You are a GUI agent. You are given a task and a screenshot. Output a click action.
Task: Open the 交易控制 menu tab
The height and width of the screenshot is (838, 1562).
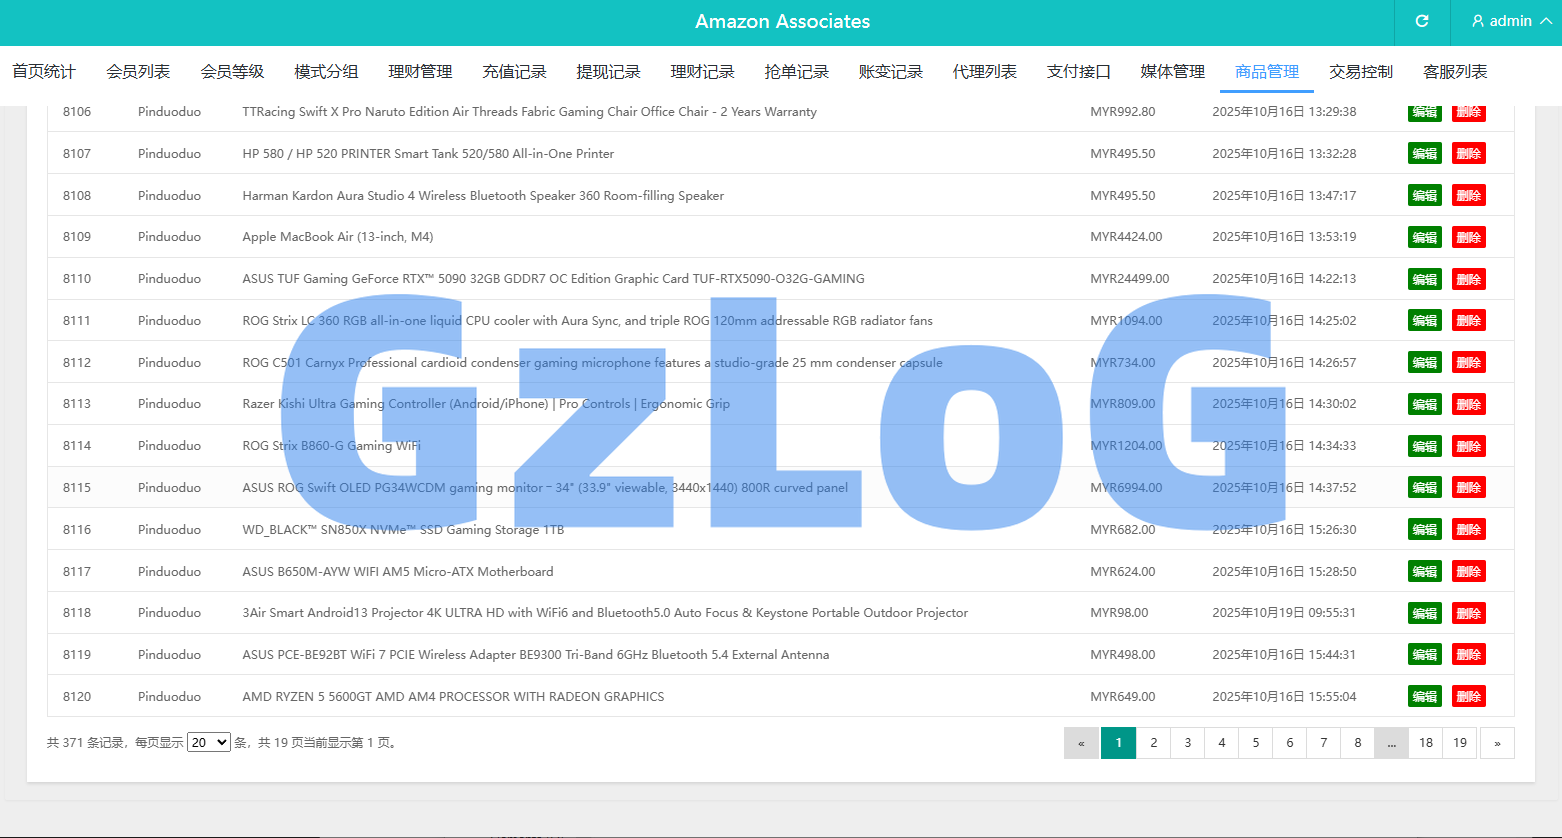(1360, 72)
